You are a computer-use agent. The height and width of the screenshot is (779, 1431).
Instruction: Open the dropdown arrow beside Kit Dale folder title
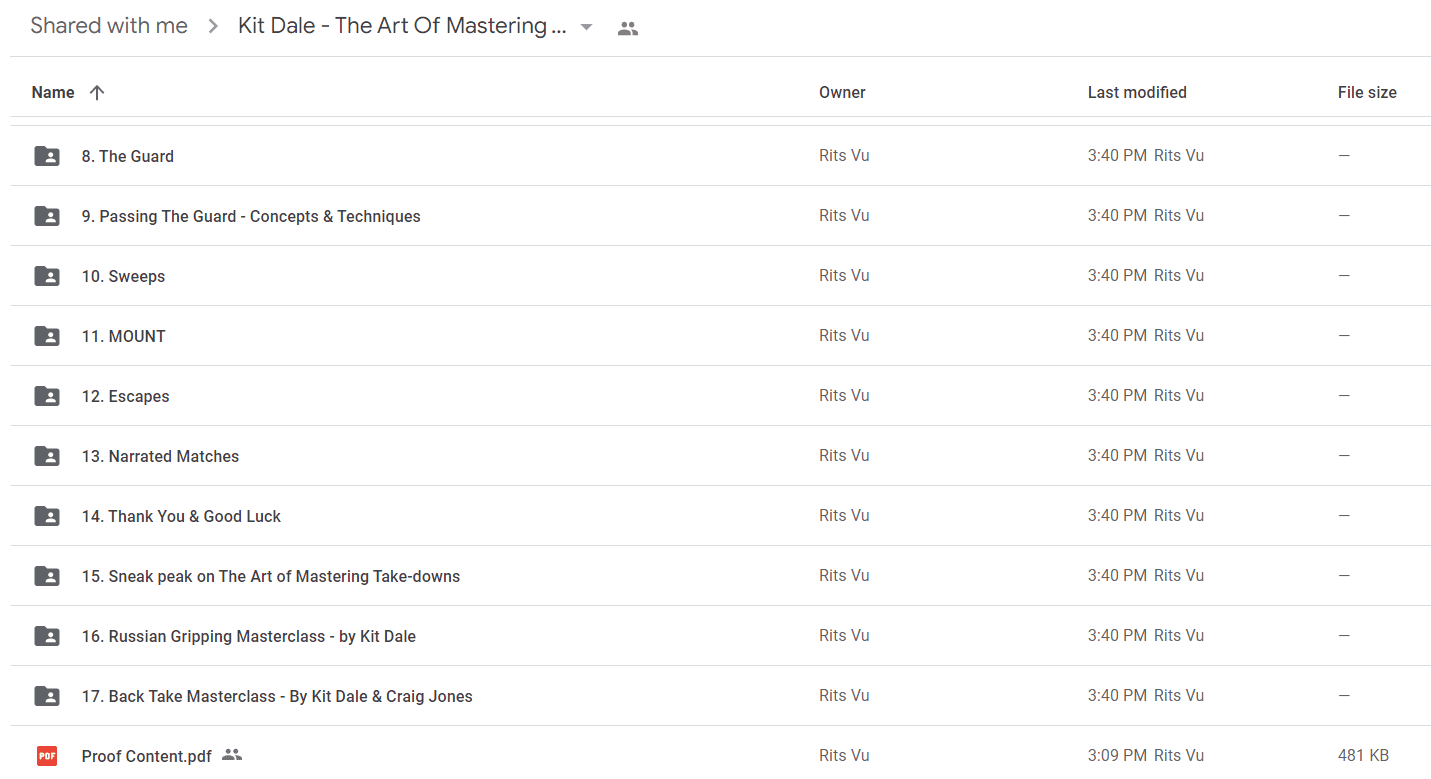tap(587, 27)
